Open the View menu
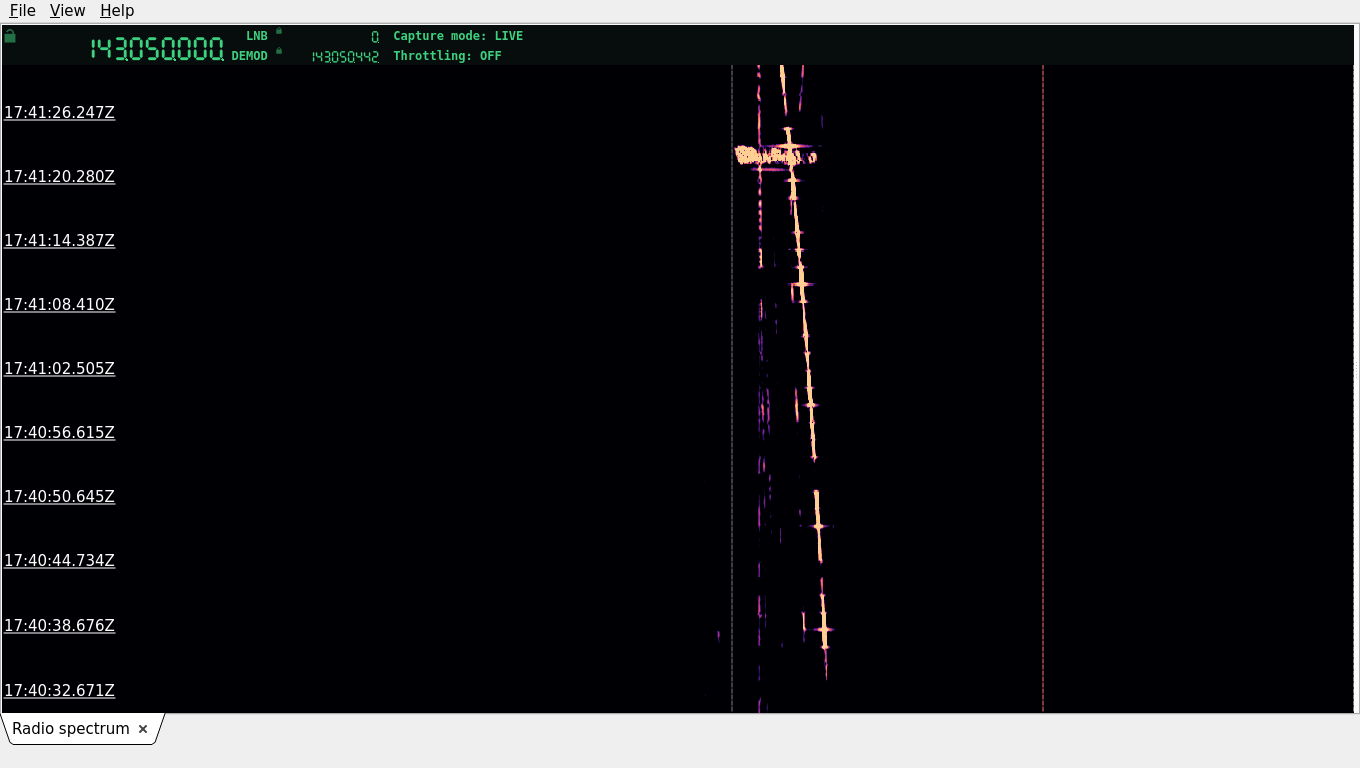1360x768 pixels. coord(67,10)
